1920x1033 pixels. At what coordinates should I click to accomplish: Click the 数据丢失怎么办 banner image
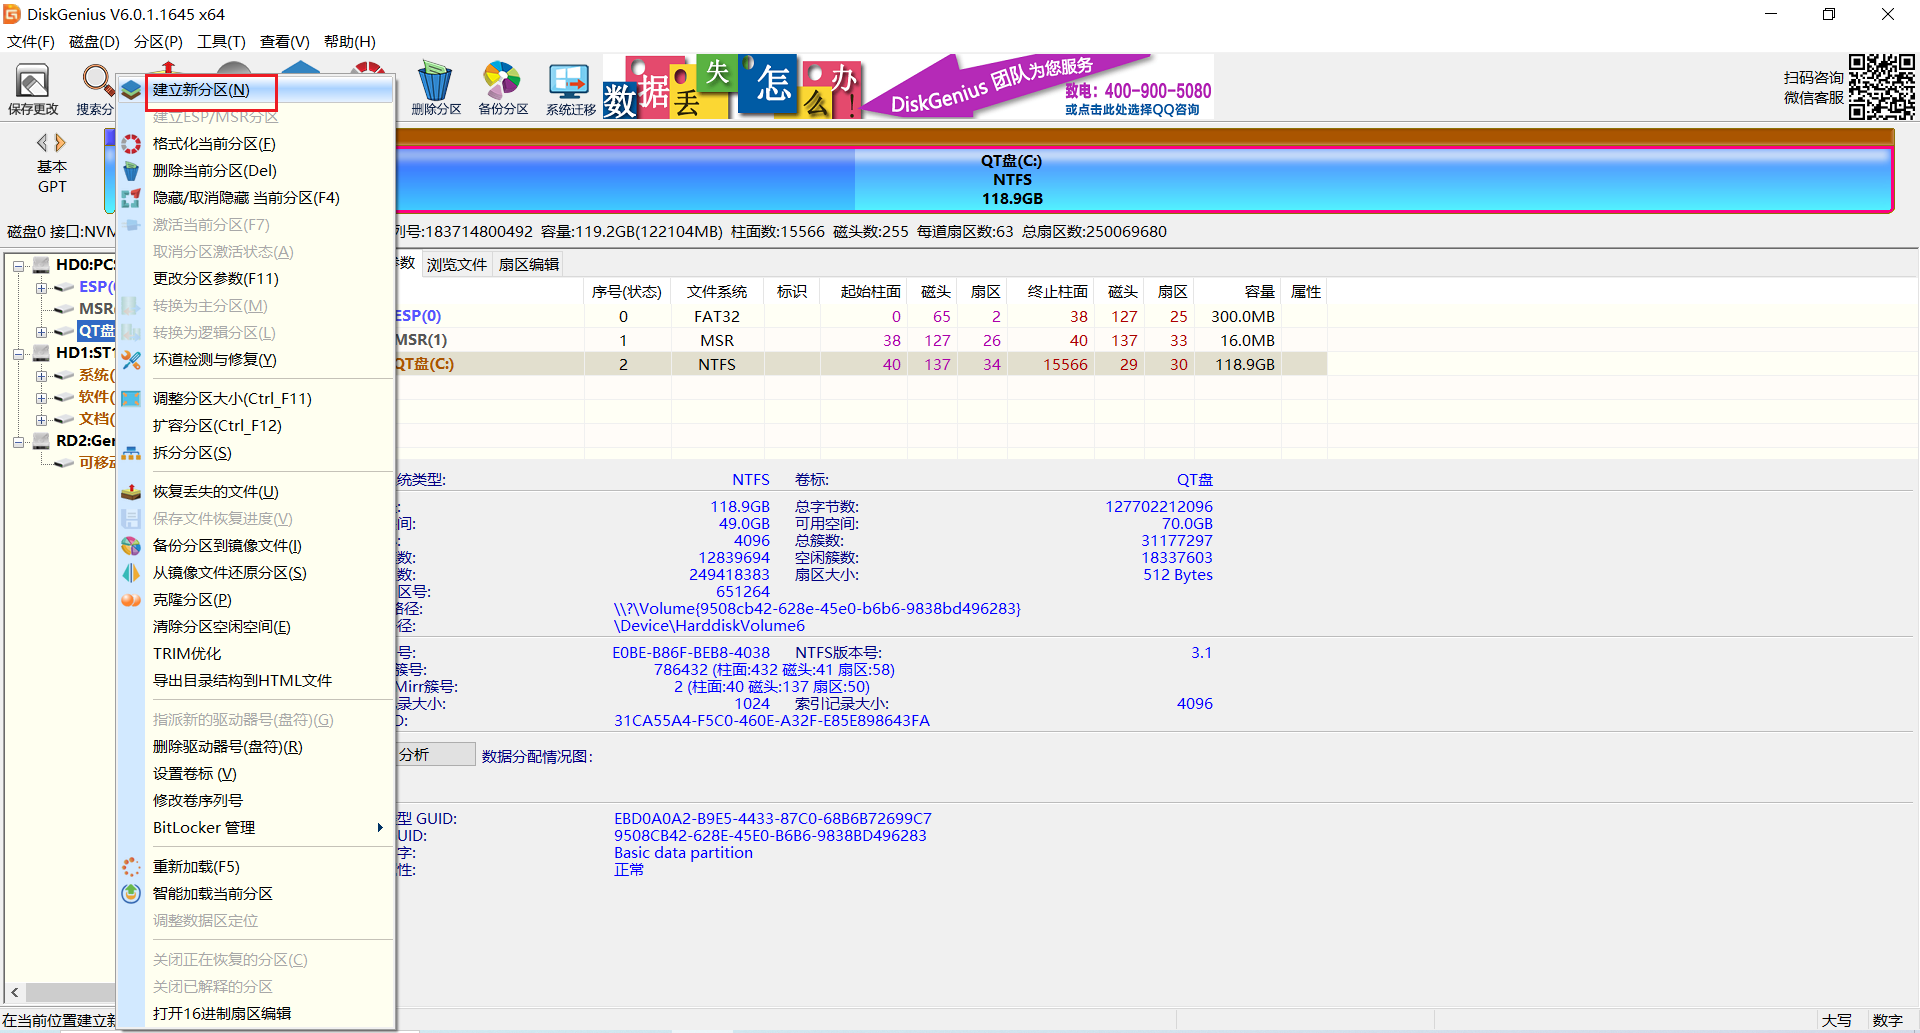pos(732,87)
